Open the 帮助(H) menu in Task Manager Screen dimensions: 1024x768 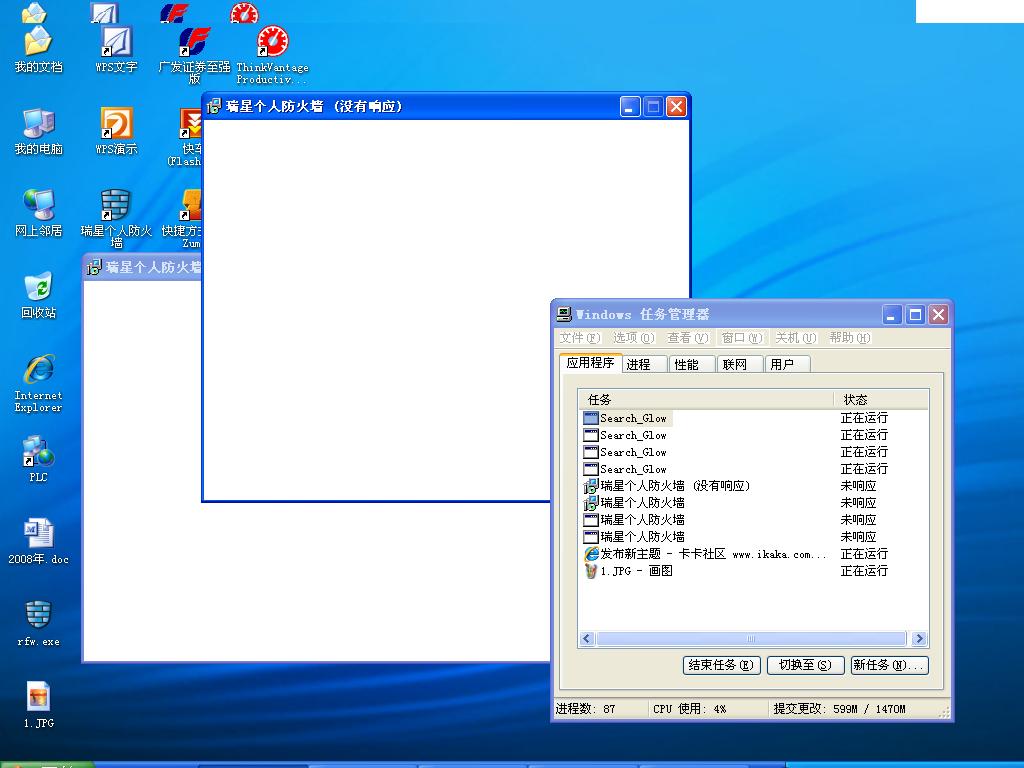(849, 338)
